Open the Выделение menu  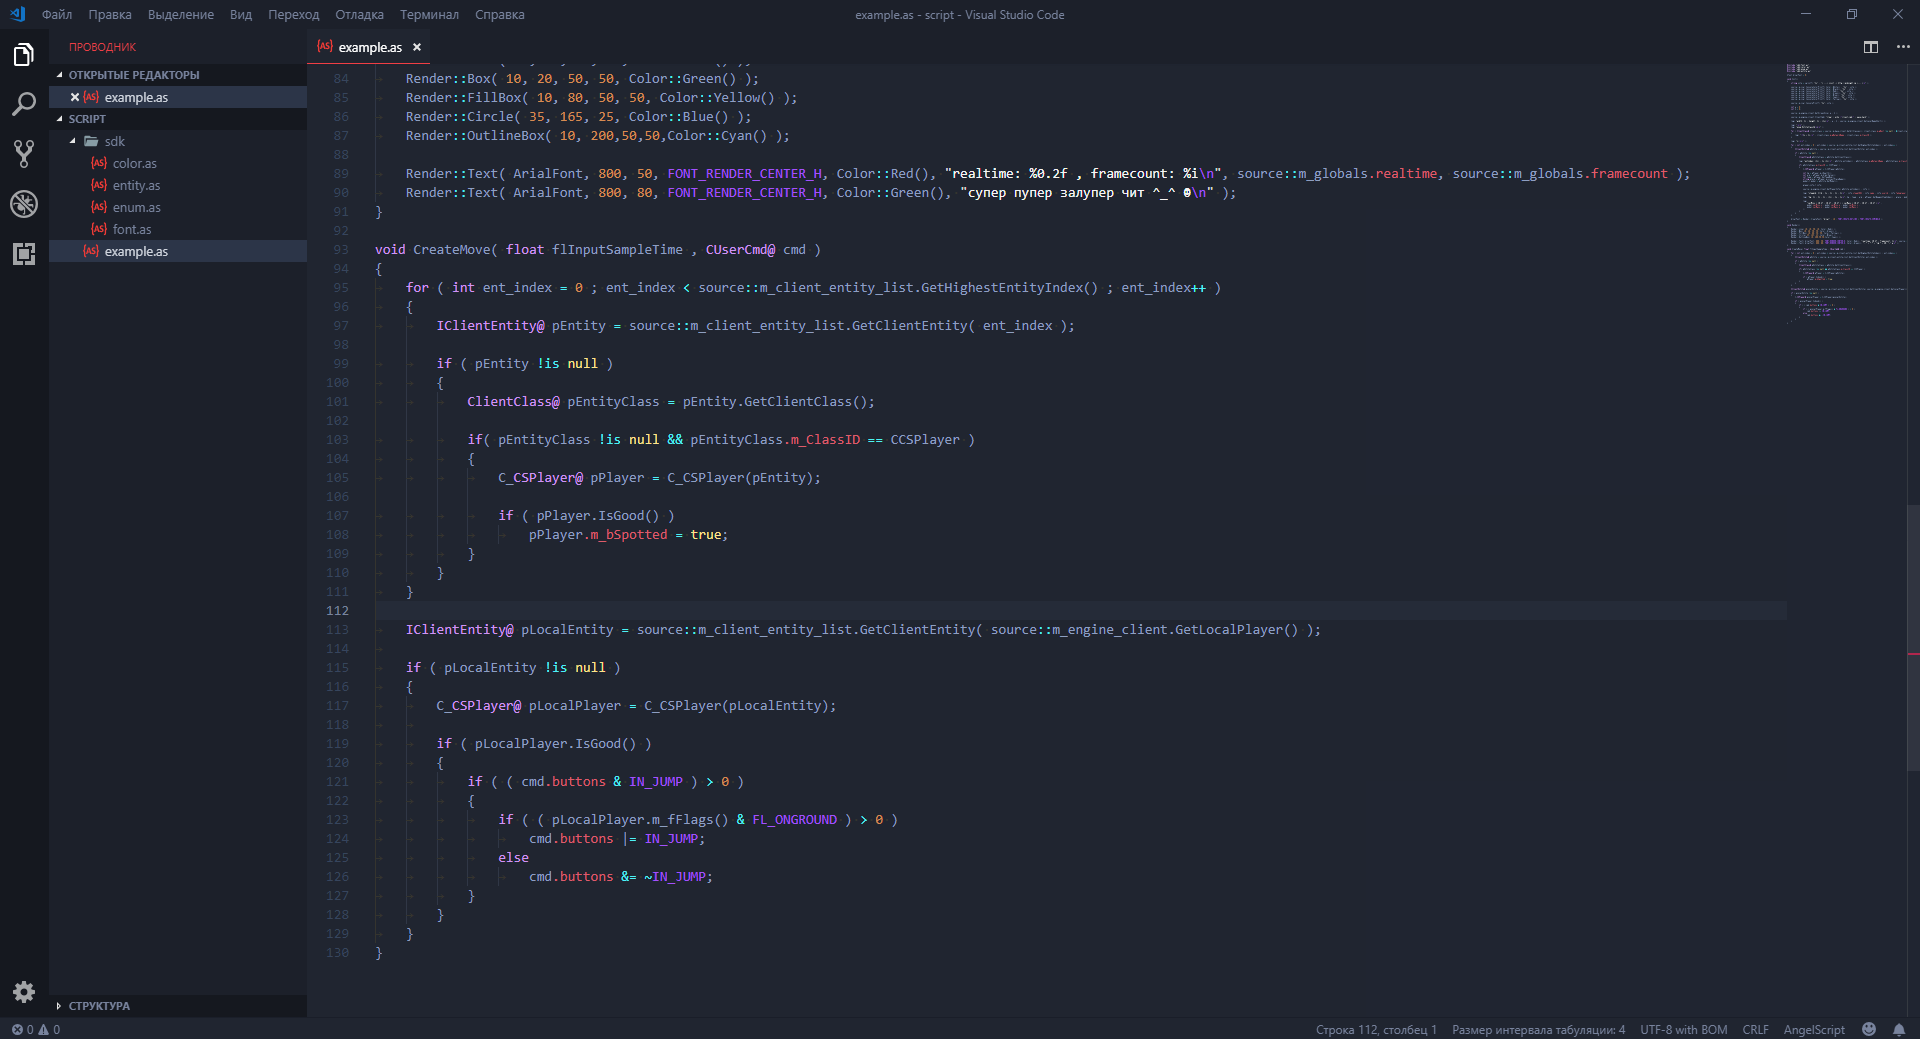pyautogui.click(x=181, y=14)
